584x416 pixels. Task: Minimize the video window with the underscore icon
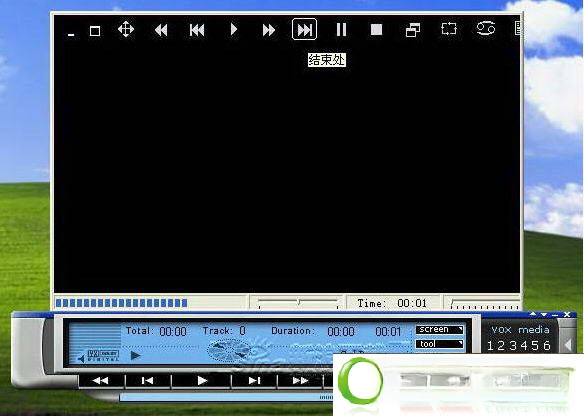71,35
